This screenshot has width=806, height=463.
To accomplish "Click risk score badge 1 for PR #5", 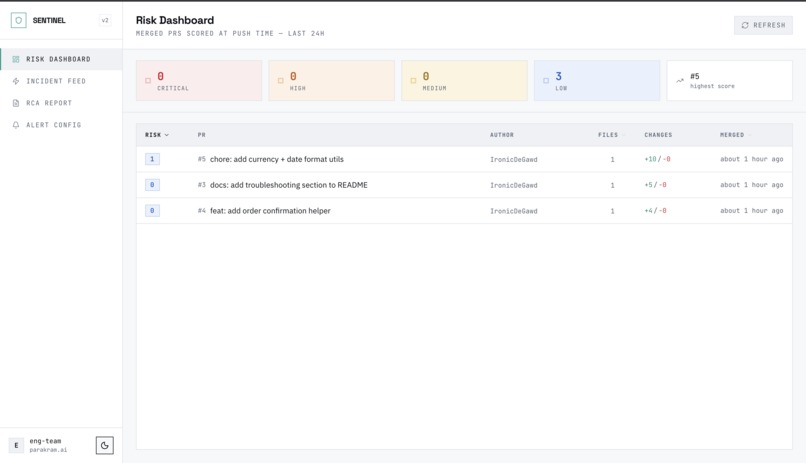I will coord(152,159).
